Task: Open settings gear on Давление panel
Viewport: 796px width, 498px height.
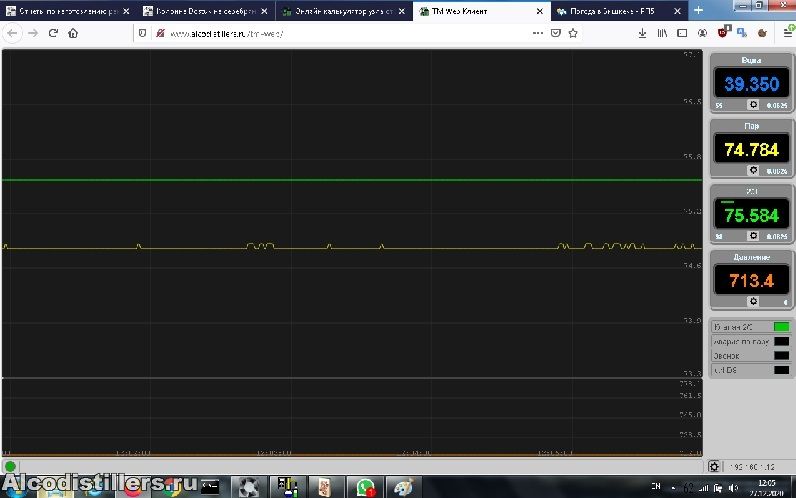Action: pyautogui.click(x=752, y=301)
